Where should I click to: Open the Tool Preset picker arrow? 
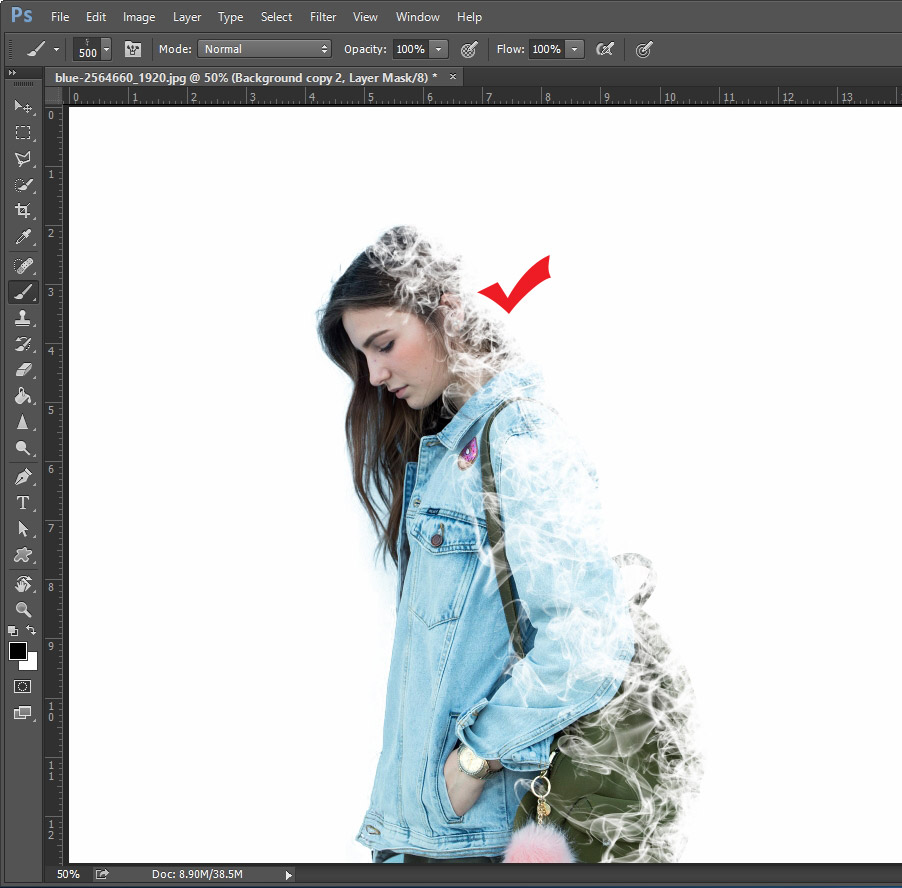(56, 49)
